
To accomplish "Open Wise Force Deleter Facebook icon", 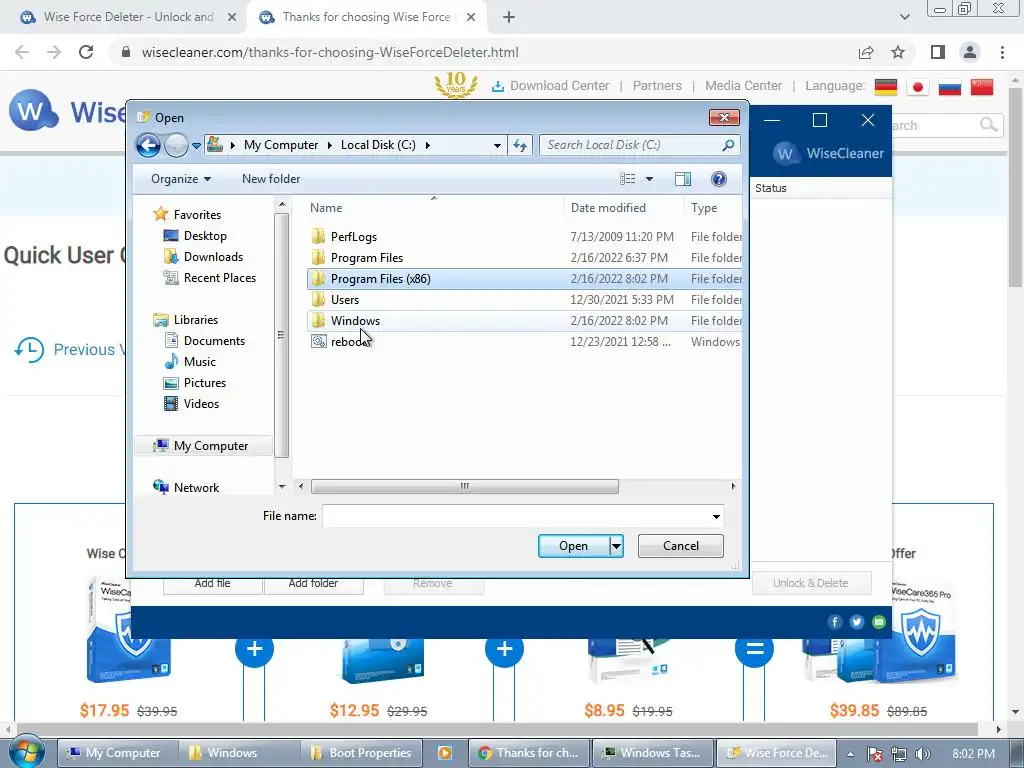I will tap(835, 622).
